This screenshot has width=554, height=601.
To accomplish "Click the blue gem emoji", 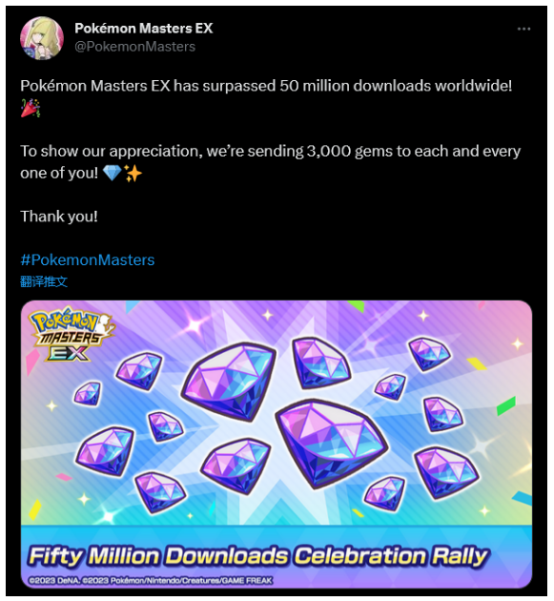I will pos(112,173).
